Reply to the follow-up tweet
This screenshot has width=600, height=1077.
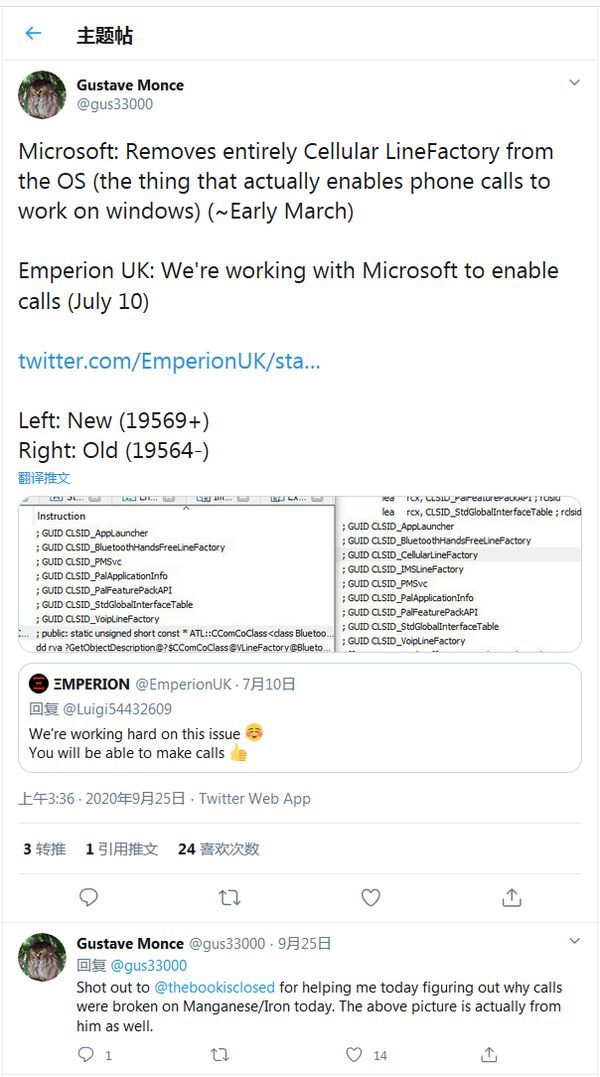(x=86, y=1054)
